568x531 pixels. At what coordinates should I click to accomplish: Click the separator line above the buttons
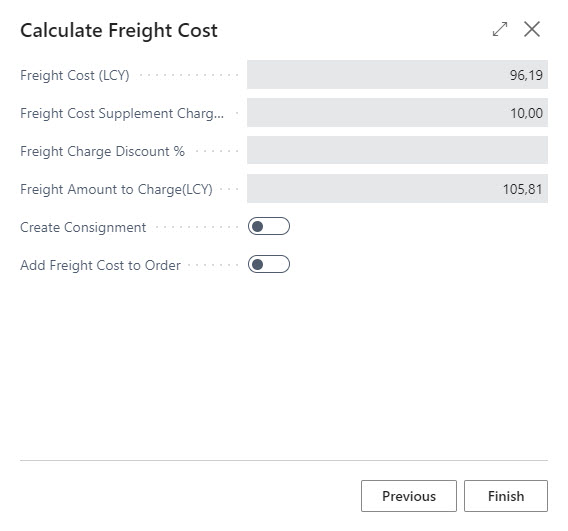tap(284, 460)
